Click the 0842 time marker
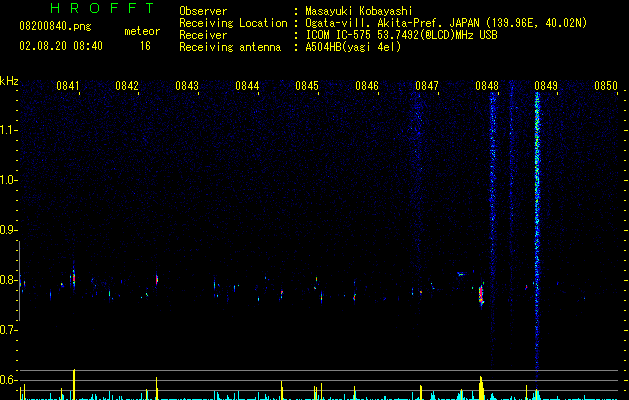 pos(127,86)
